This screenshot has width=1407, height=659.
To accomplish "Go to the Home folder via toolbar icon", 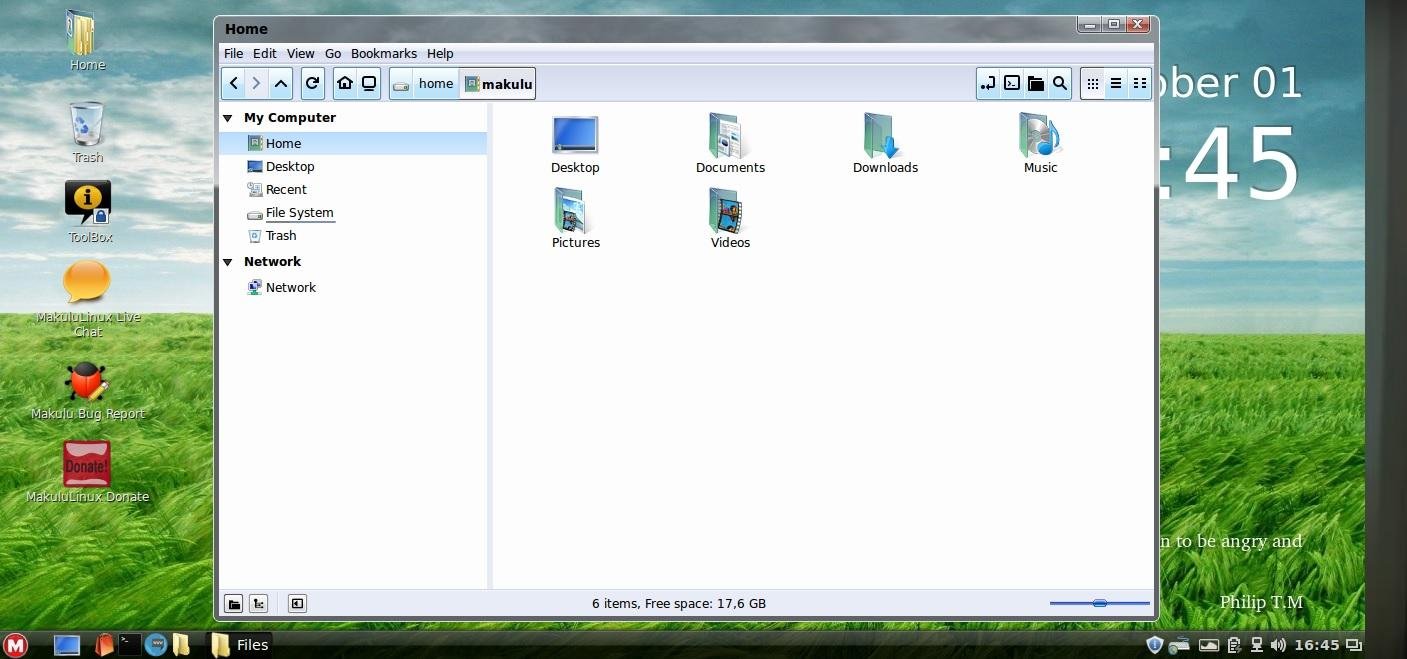I will point(345,83).
